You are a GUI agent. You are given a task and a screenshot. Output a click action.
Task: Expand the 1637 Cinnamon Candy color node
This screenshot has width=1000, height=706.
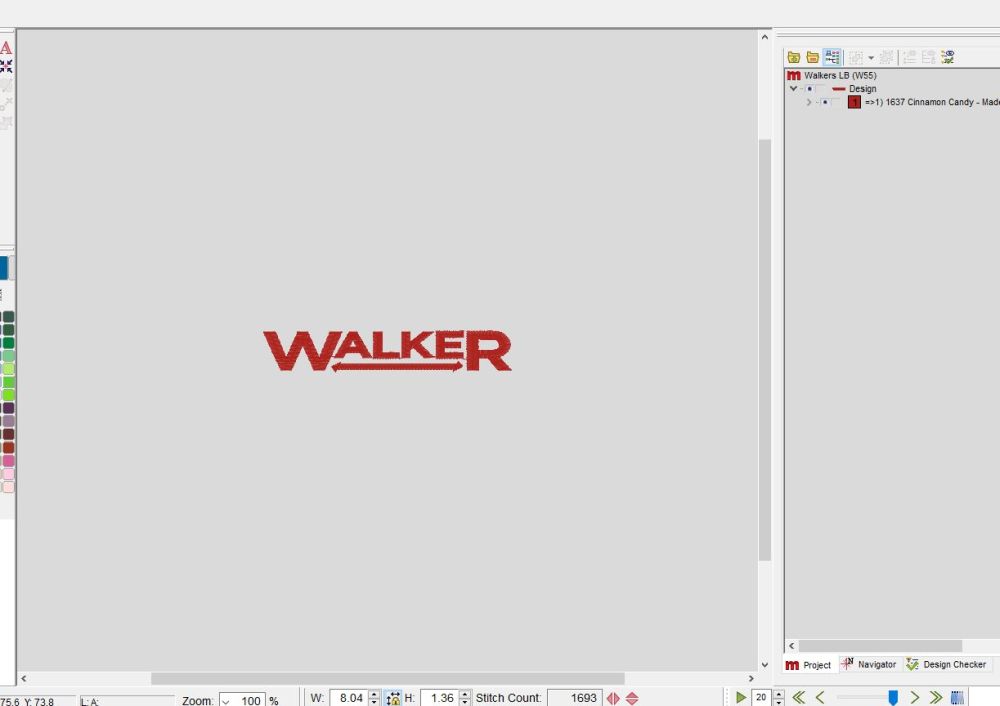(x=809, y=102)
